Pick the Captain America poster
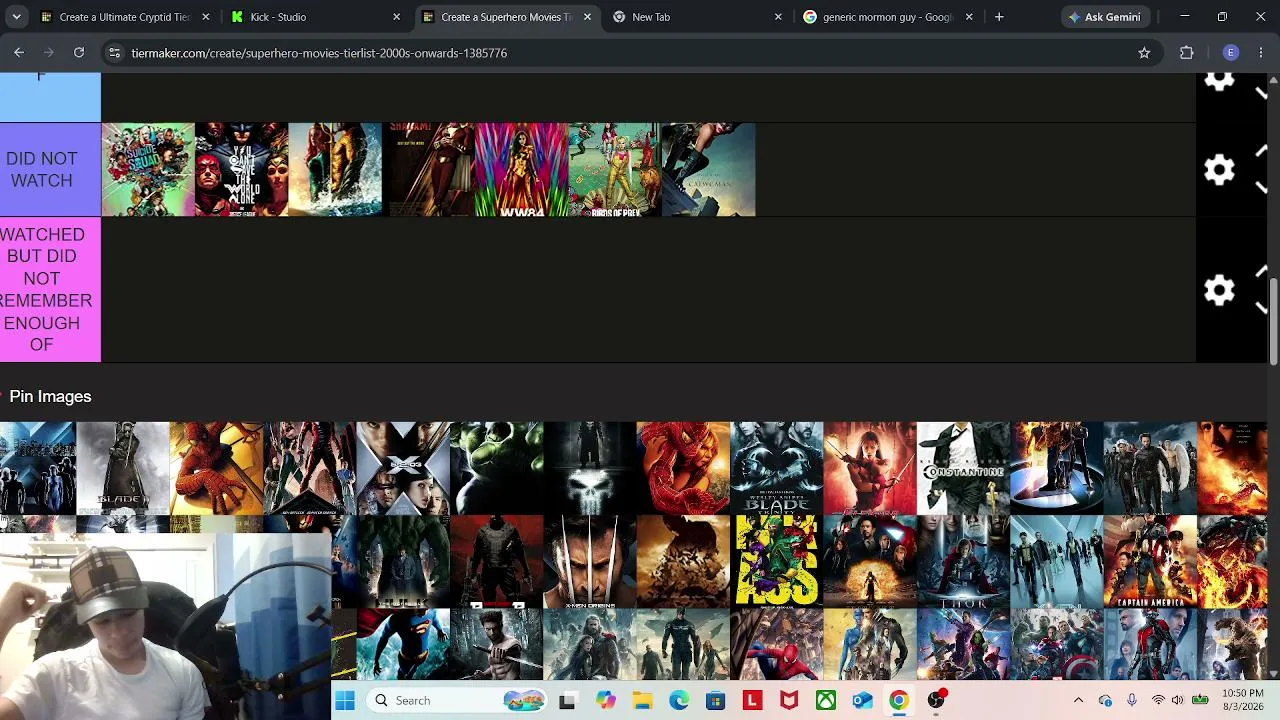The width and height of the screenshot is (1280, 720). 1150,562
